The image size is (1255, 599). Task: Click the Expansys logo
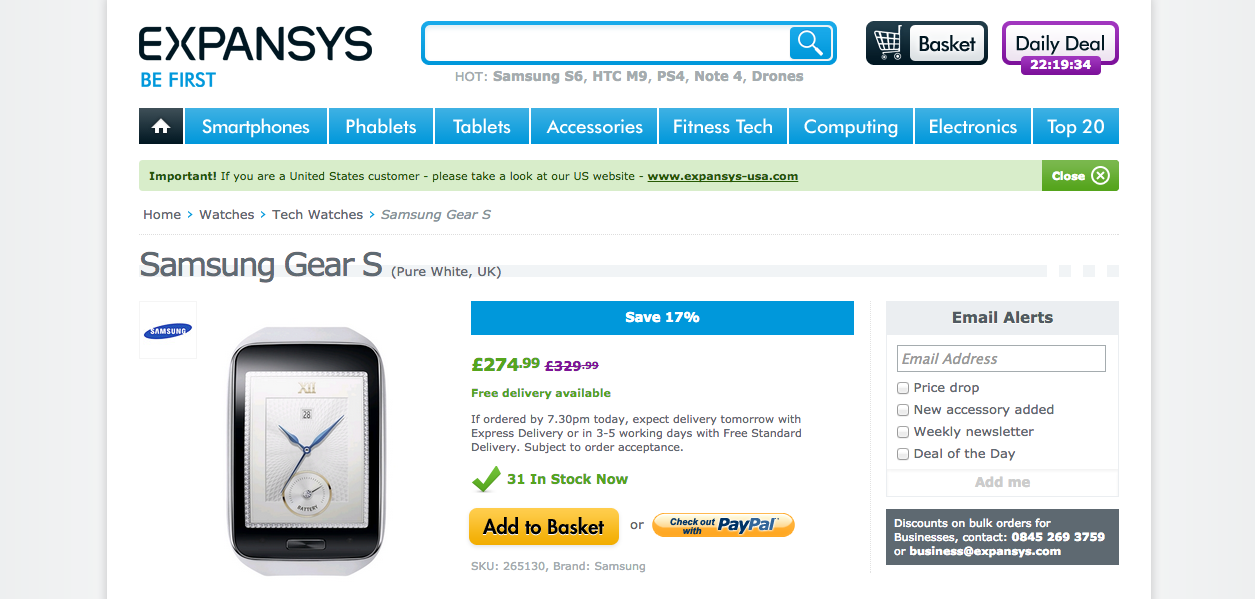point(256,57)
